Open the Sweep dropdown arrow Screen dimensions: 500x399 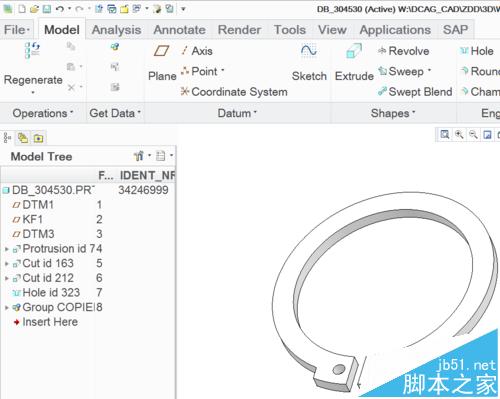click(429, 71)
